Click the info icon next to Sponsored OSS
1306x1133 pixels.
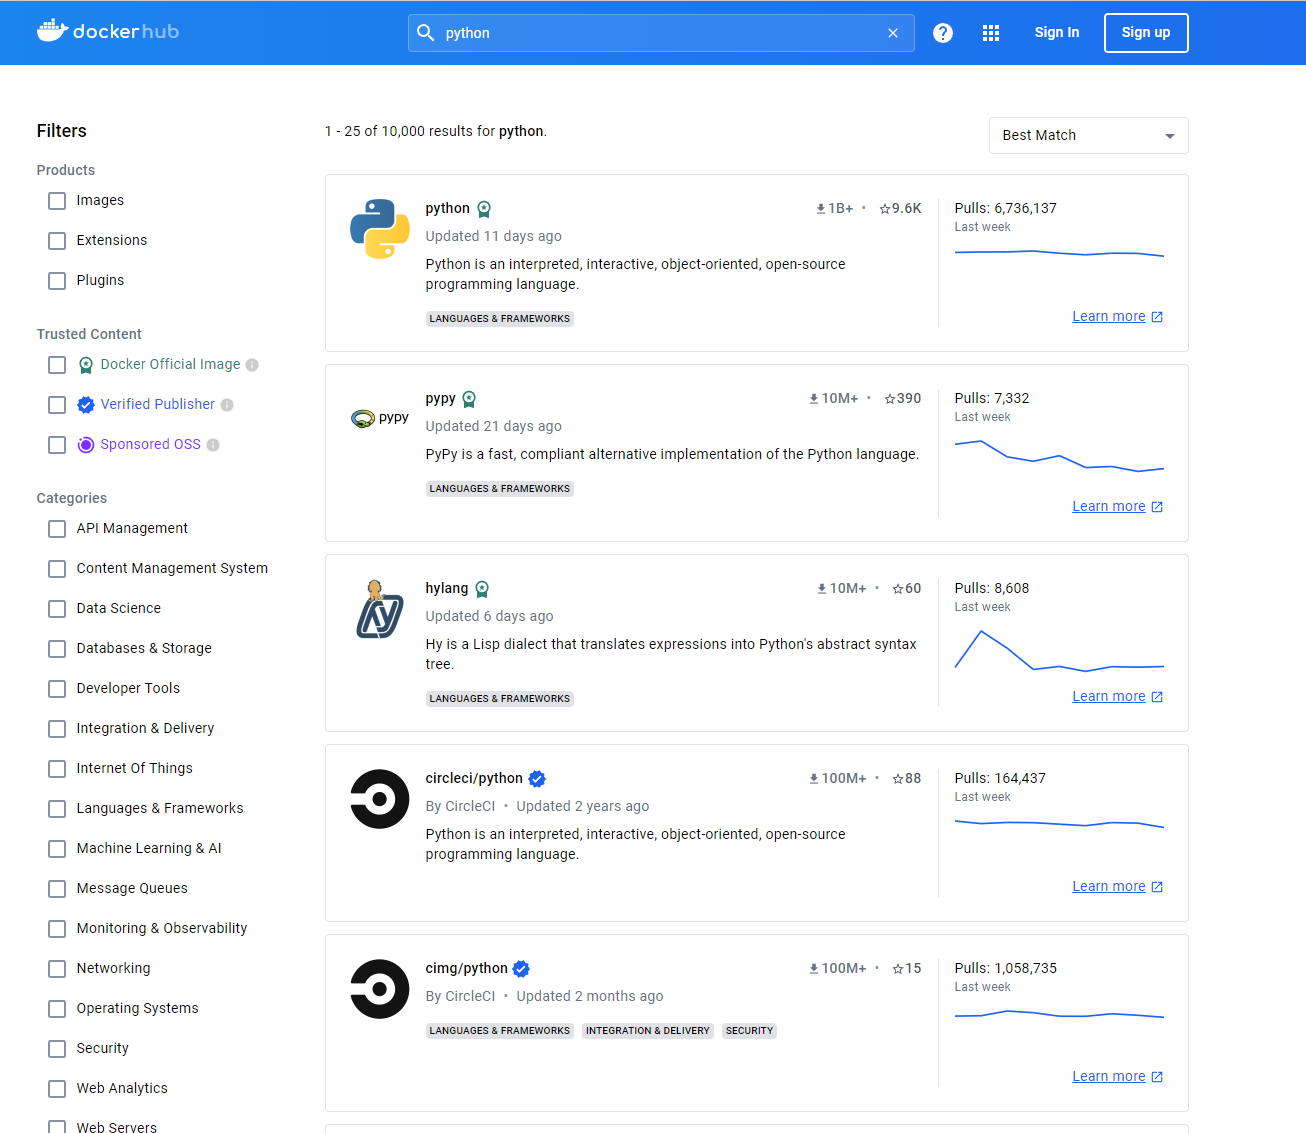213,445
